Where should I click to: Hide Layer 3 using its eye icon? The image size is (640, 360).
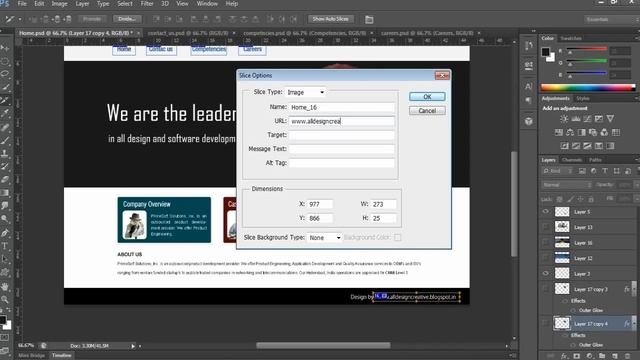pyautogui.click(x=545, y=273)
